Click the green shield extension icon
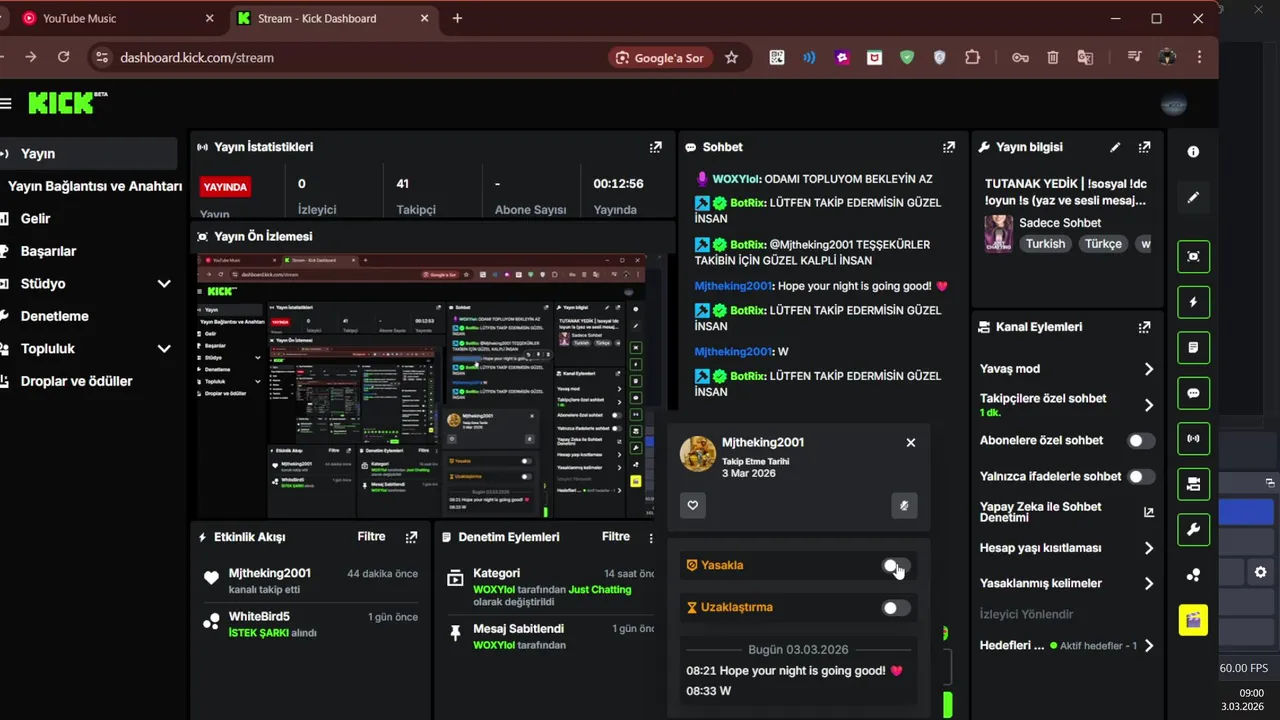 [907, 58]
